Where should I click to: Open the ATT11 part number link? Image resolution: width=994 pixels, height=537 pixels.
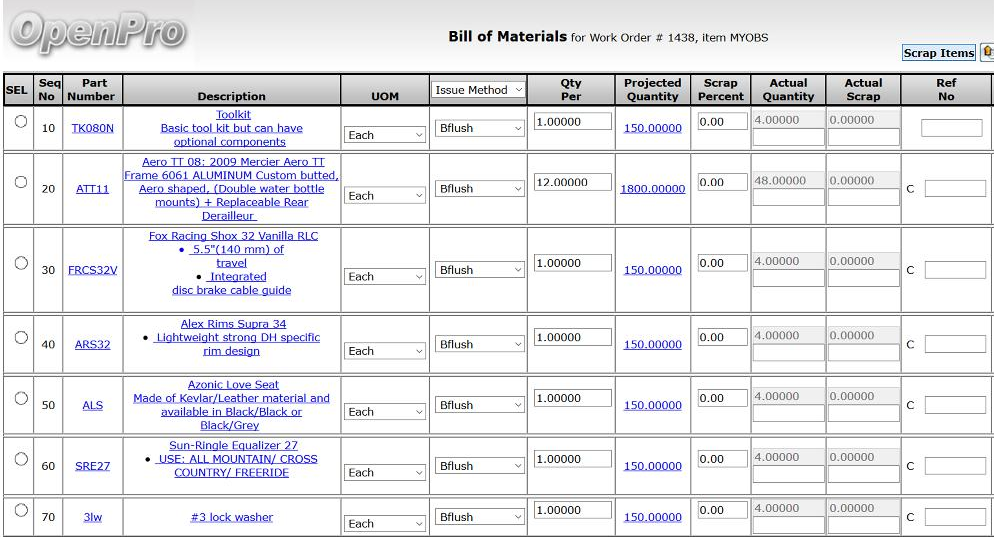point(92,189)
